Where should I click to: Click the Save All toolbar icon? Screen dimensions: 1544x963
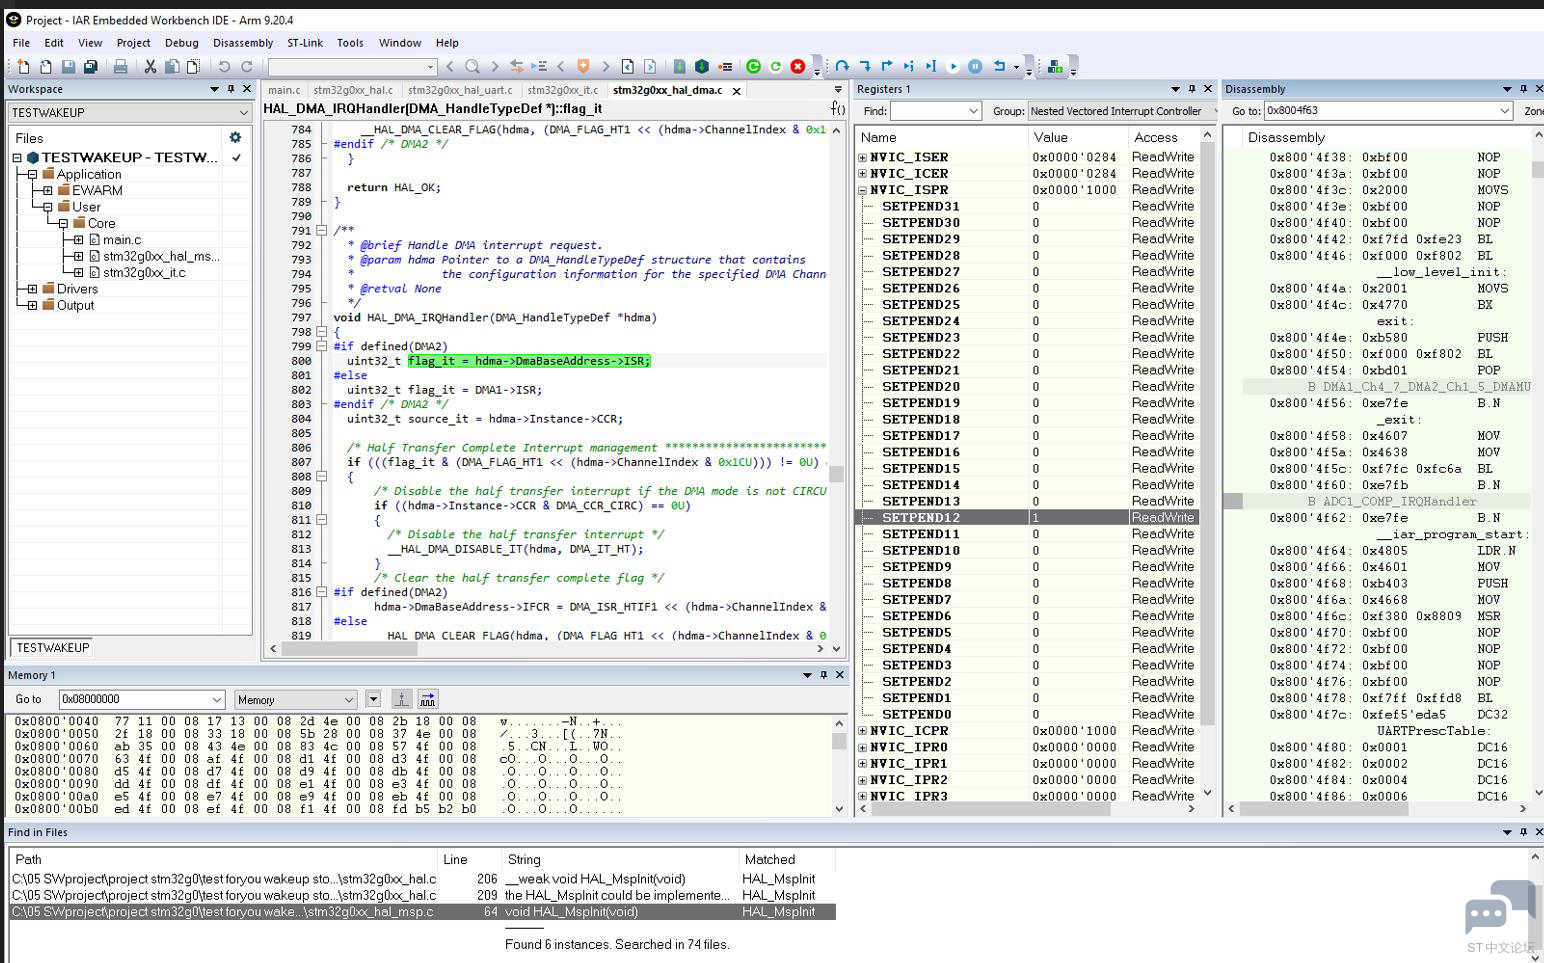(x=90, y=67)
